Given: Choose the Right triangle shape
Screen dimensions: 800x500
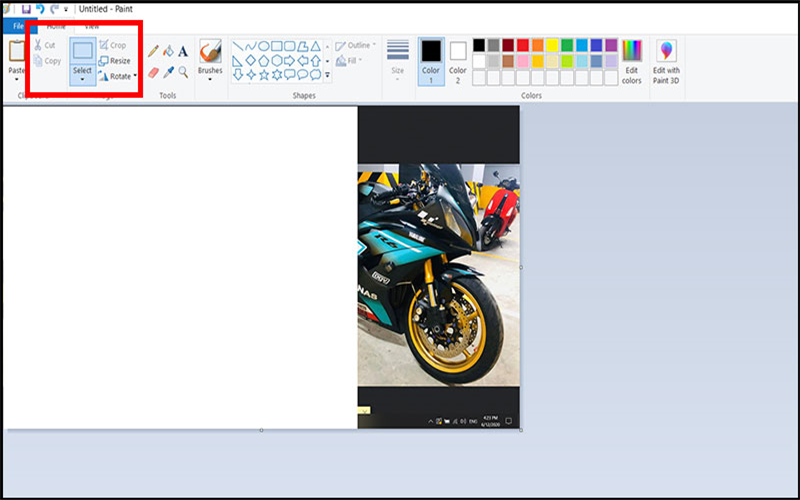Looking at the screenshot, I should (x=237, y=61).
